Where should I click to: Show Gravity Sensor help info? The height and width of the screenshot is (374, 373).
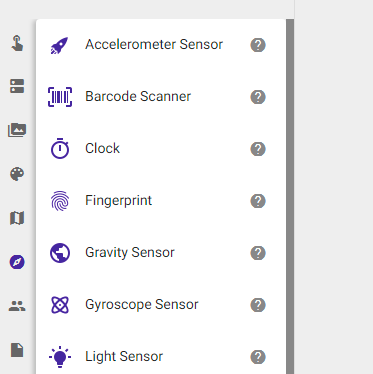point(258,253)
